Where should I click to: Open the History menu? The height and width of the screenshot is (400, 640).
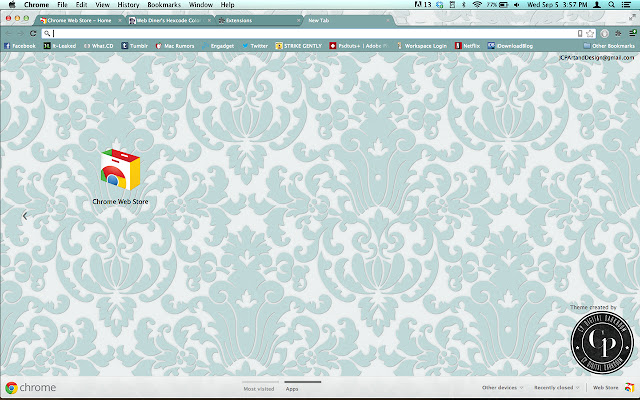coord(128,4)
